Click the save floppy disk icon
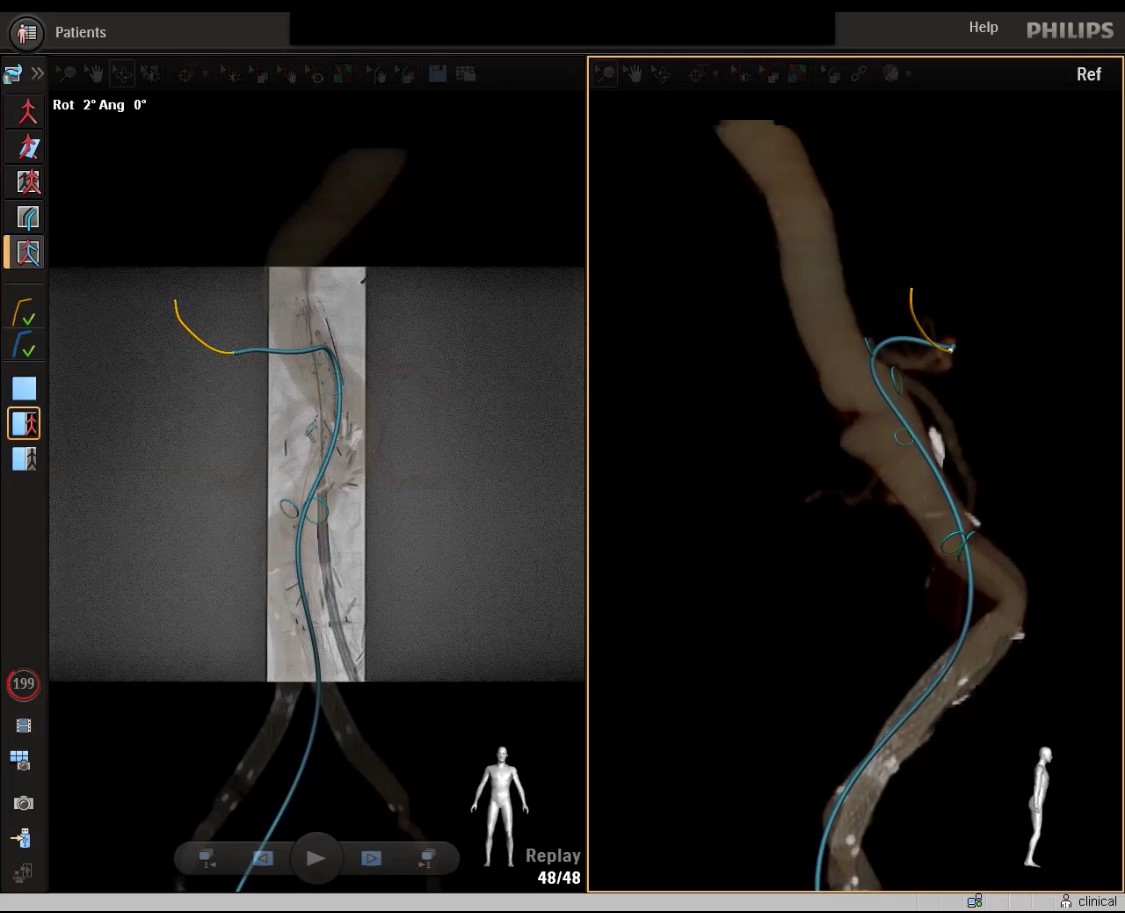The height and width of the screenshot is (913, 1125). 438,73
